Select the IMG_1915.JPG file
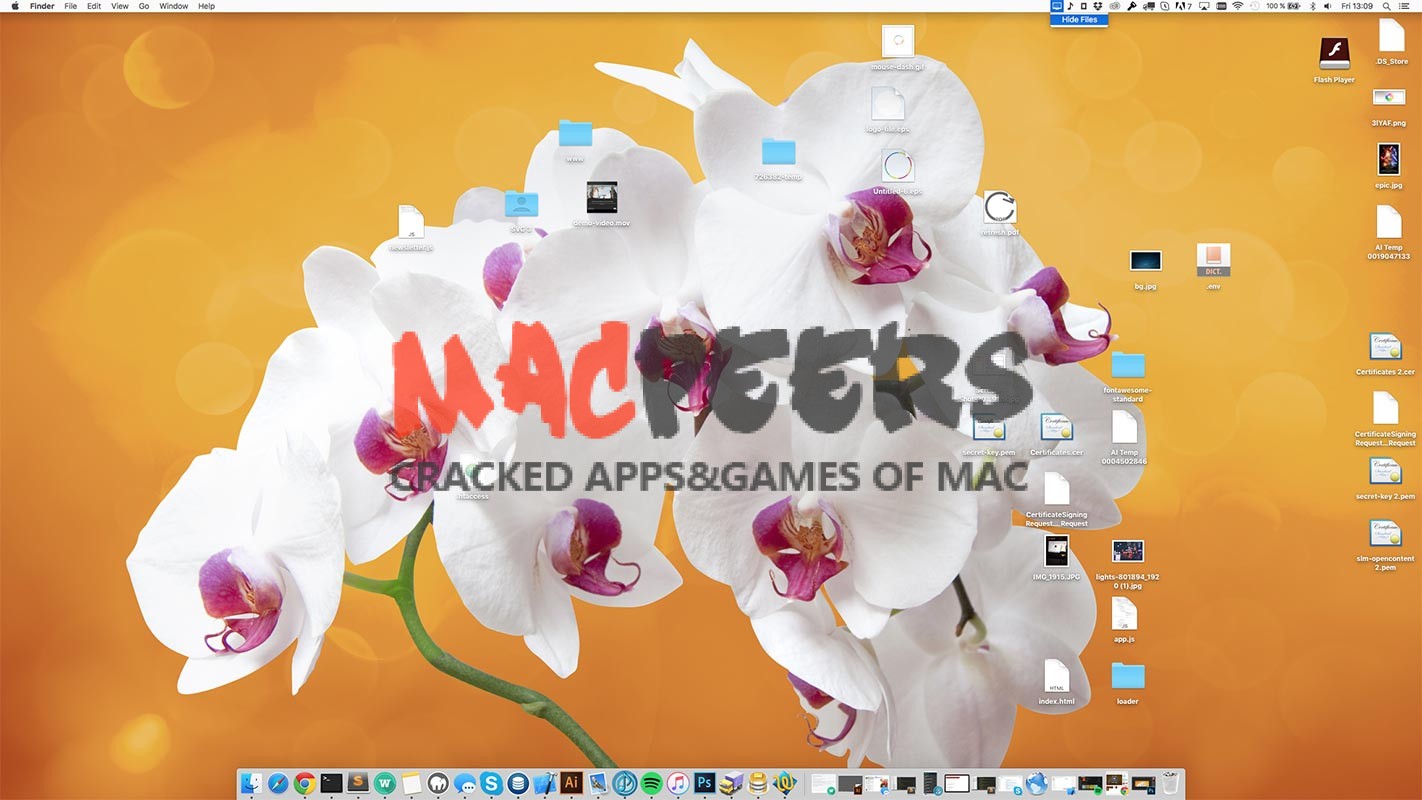Screen dimensions: 1422x800 pos(1057,551)
